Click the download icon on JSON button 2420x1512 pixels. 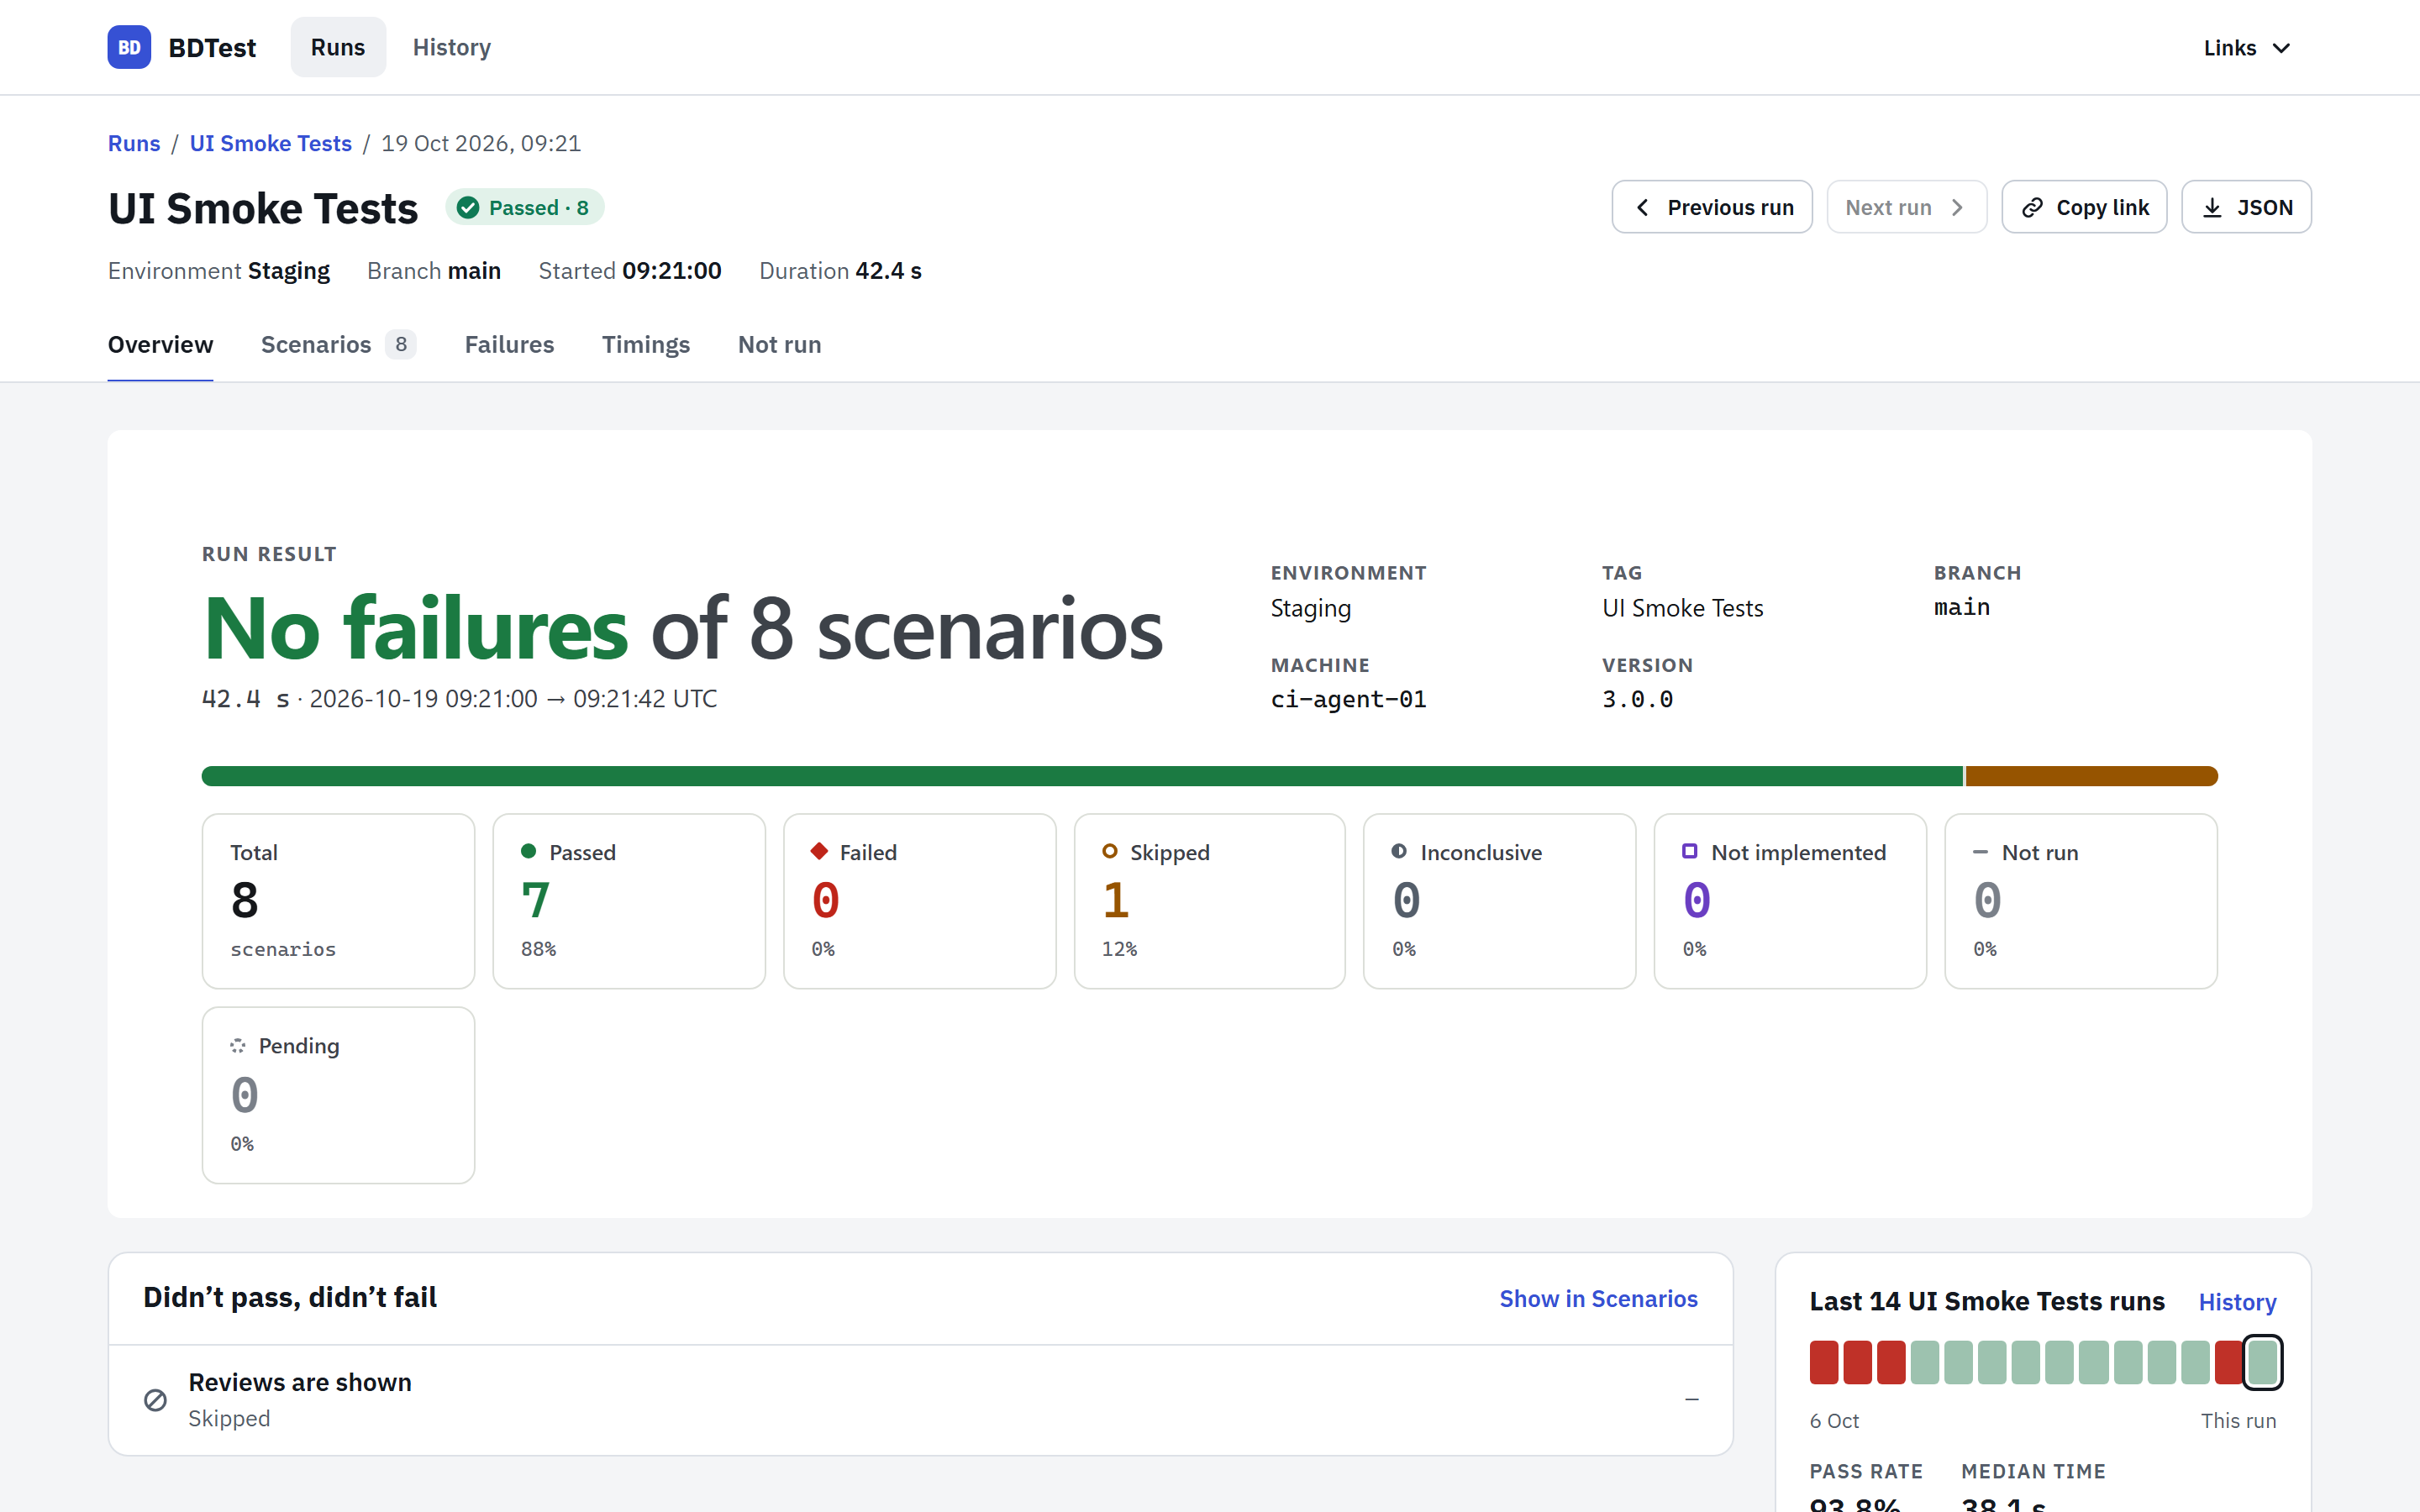tap(2213, 208)
